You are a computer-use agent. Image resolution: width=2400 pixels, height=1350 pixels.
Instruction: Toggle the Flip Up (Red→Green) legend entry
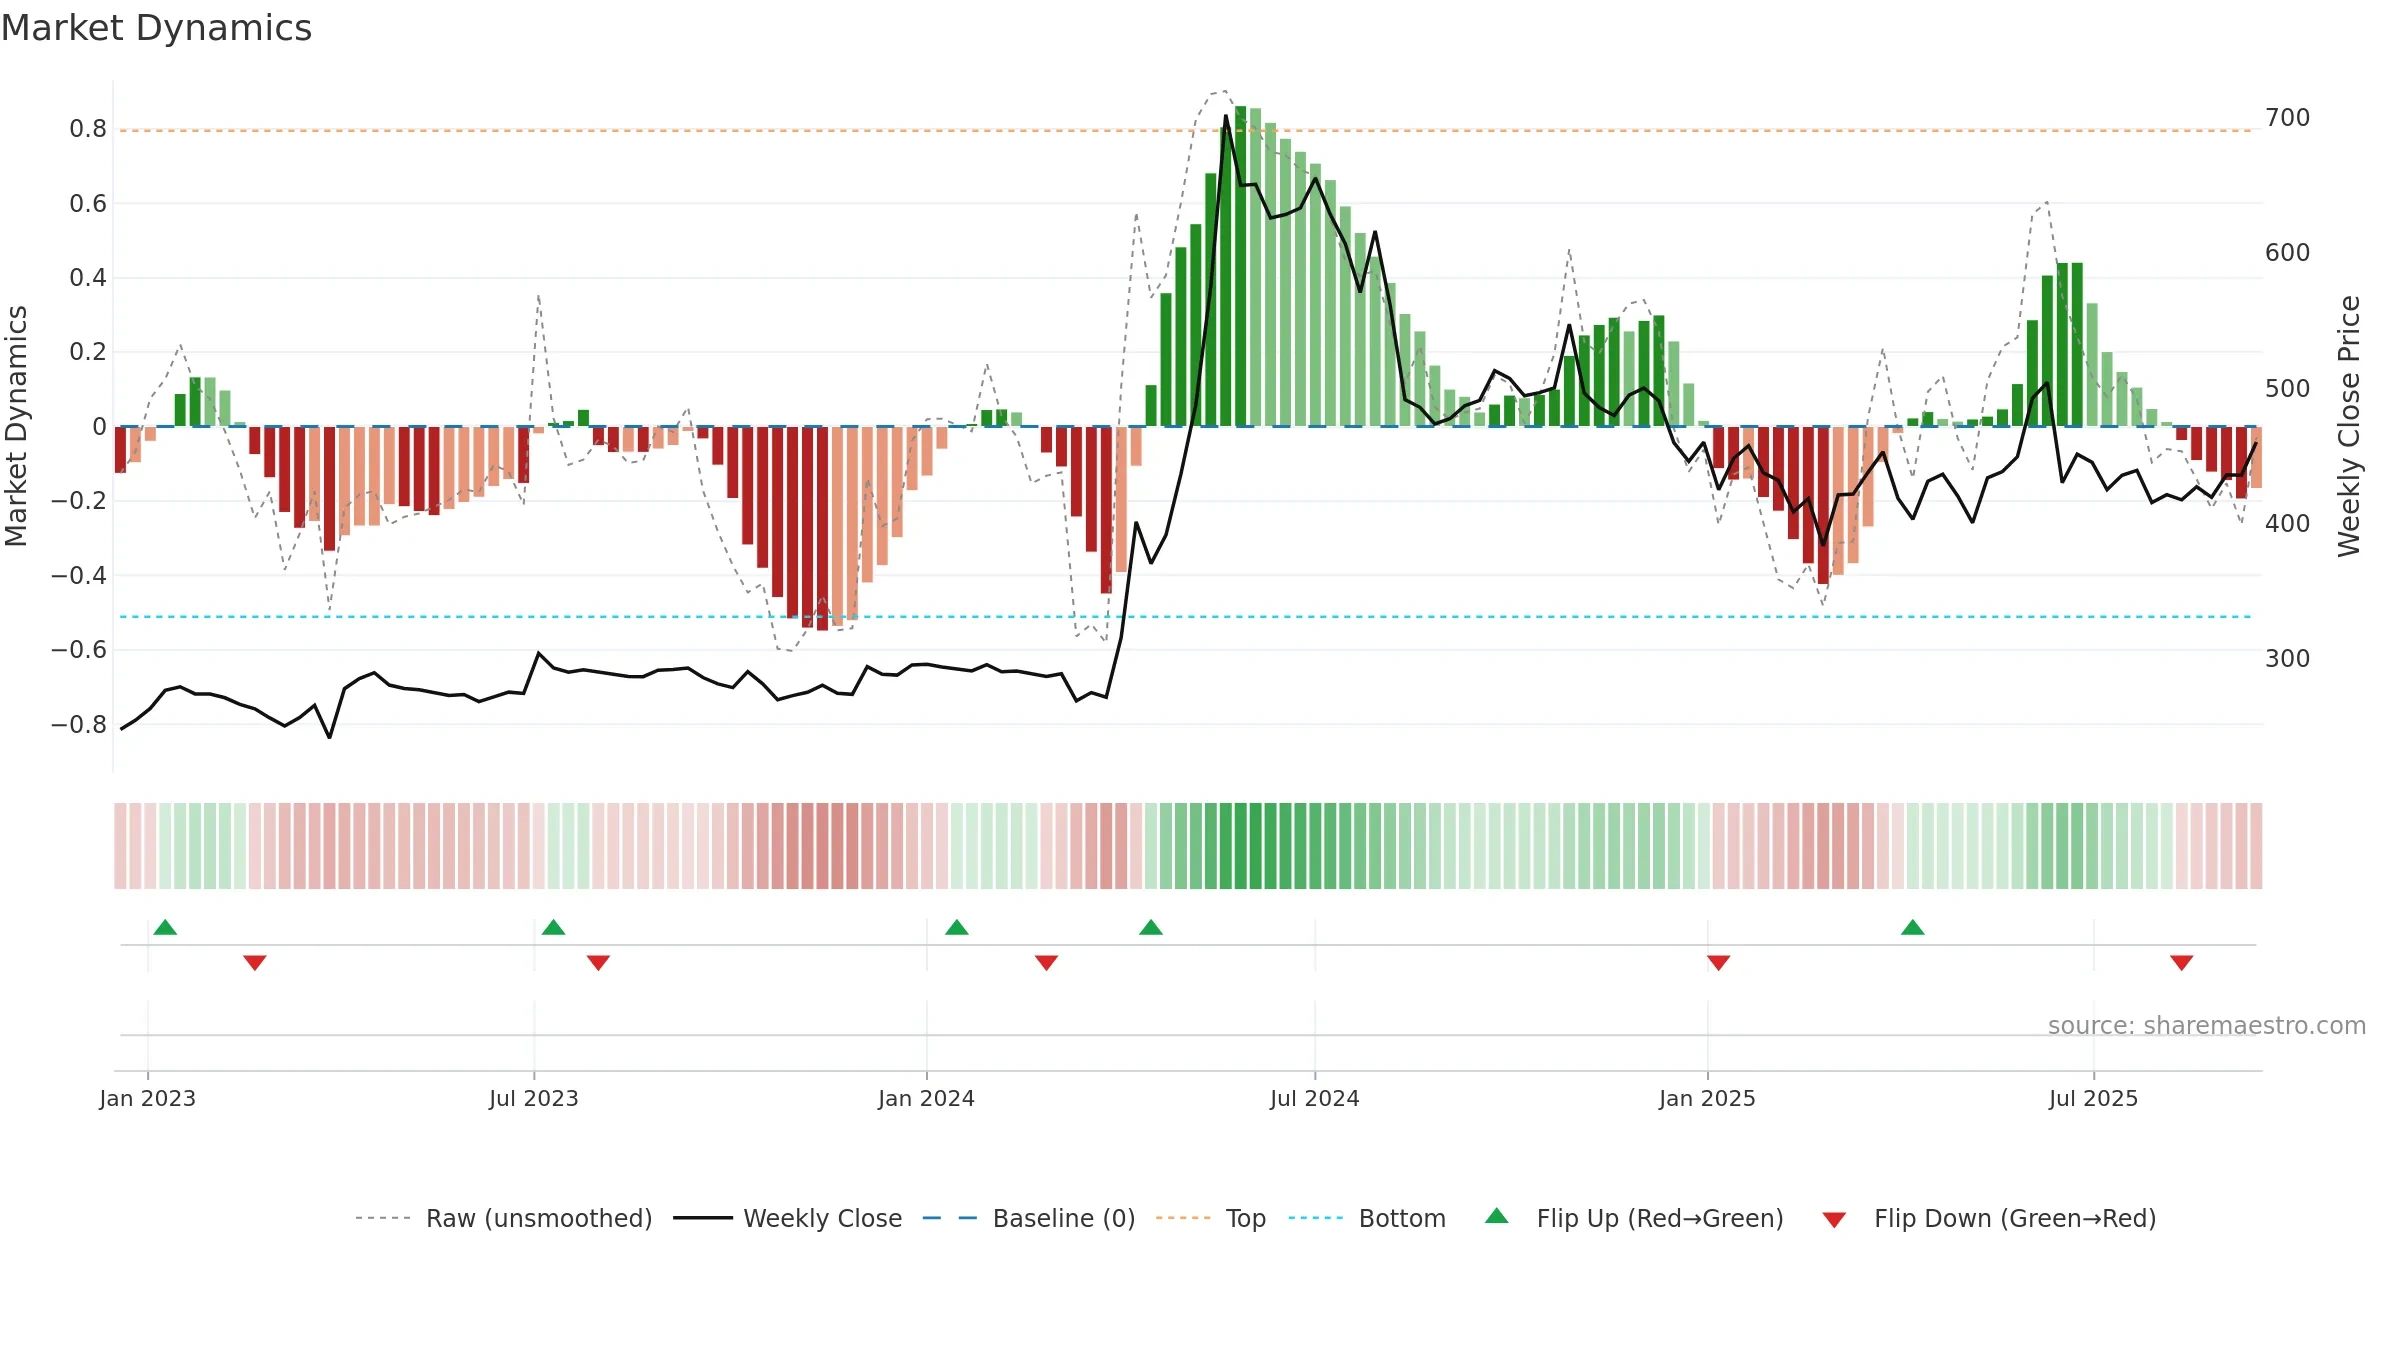pyautogui.click(x=1635, y=1219)
